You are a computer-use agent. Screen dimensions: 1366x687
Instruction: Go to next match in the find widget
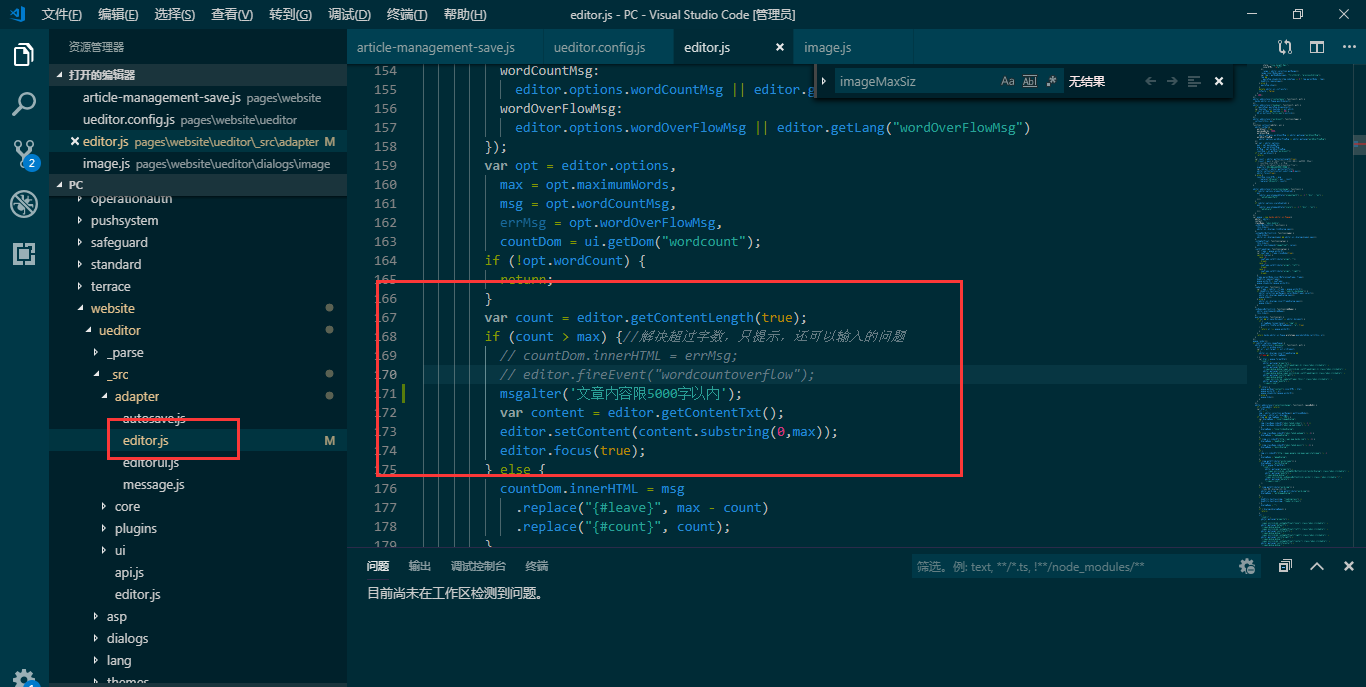point(1172,81)
